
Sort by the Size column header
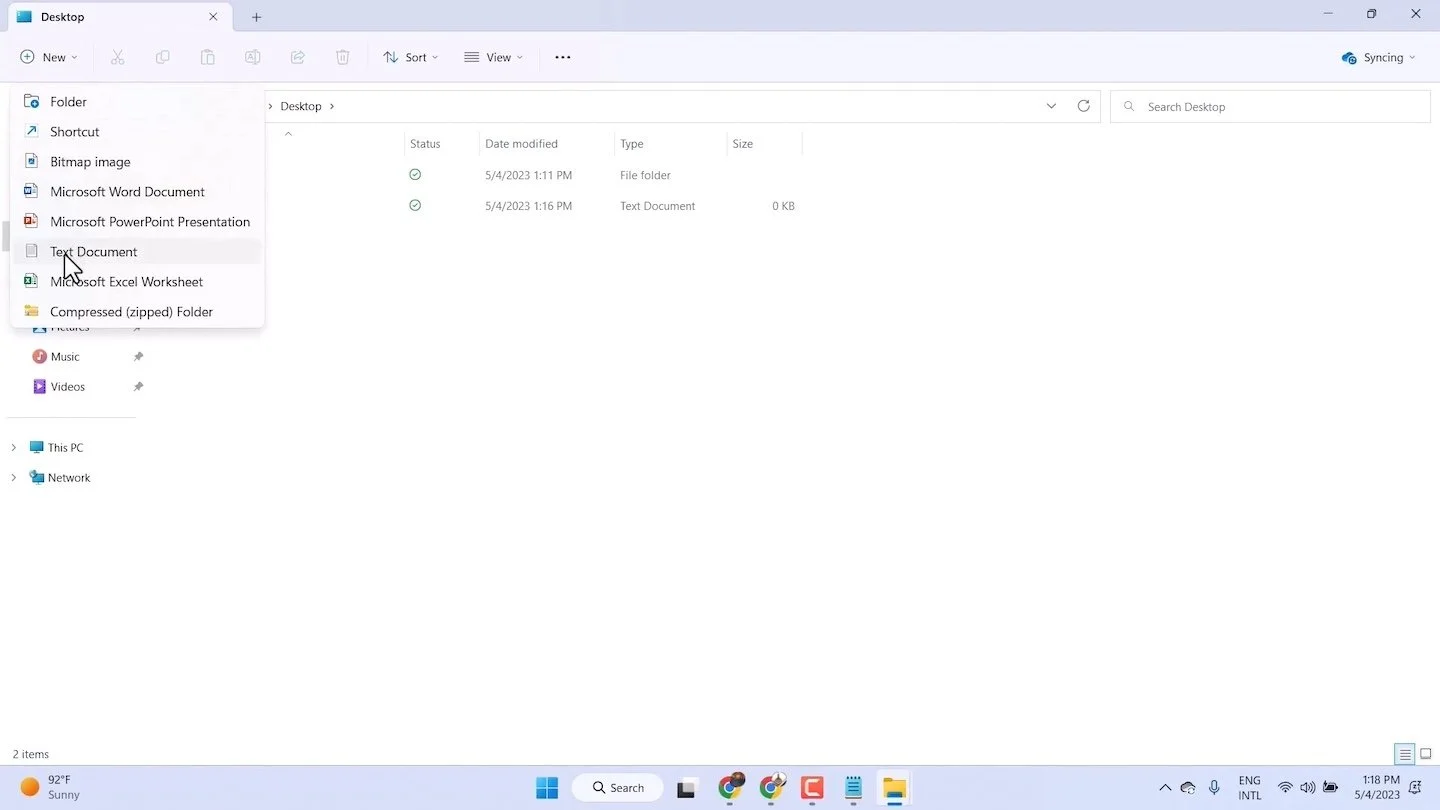click(x=764, y=144)
